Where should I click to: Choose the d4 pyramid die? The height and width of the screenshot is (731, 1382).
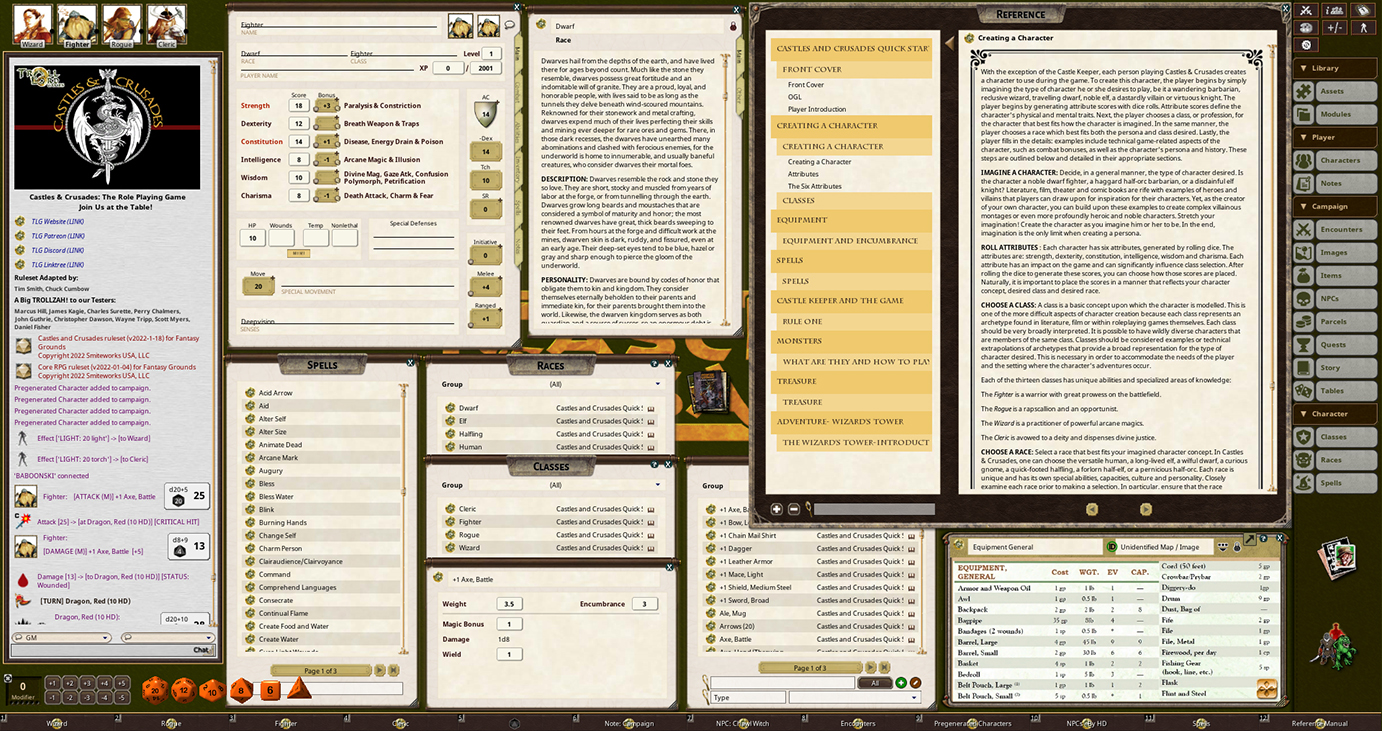click(300, 689)
